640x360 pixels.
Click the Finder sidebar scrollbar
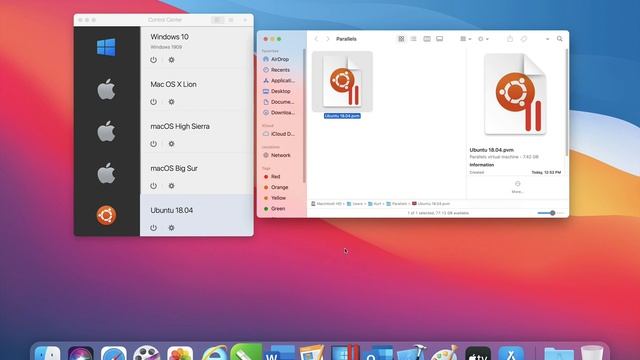[x=304, y=116]
